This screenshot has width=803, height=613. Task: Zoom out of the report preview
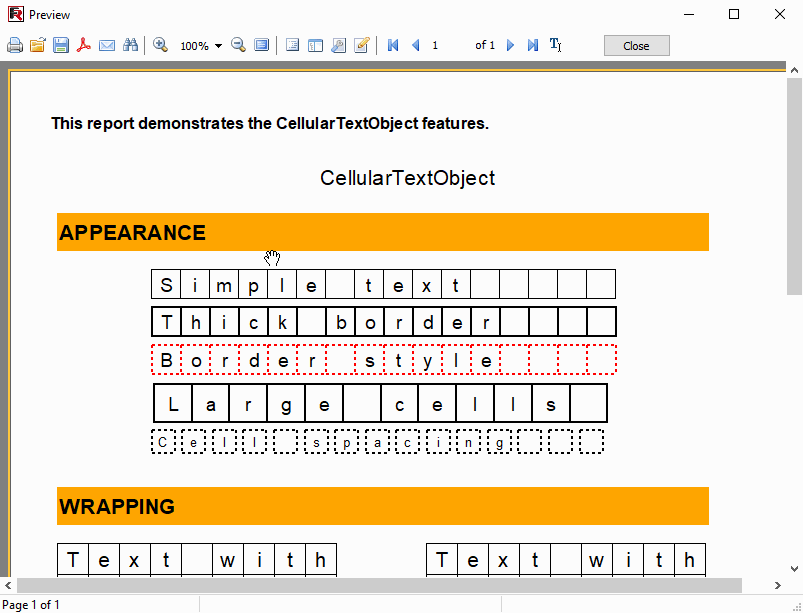click(x=238, y=46)
